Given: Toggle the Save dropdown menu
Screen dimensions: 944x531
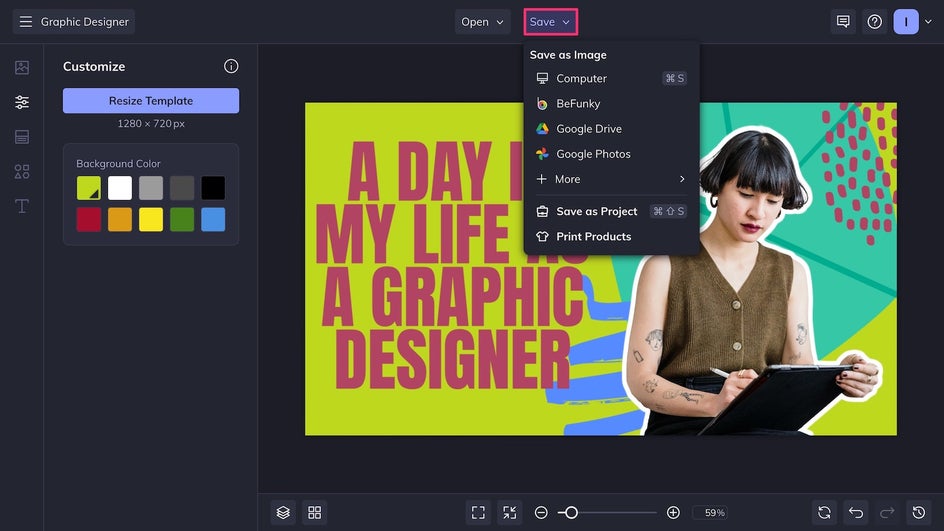Looking at the screenshot, I should pyautogui.click(x=550, y=22).
